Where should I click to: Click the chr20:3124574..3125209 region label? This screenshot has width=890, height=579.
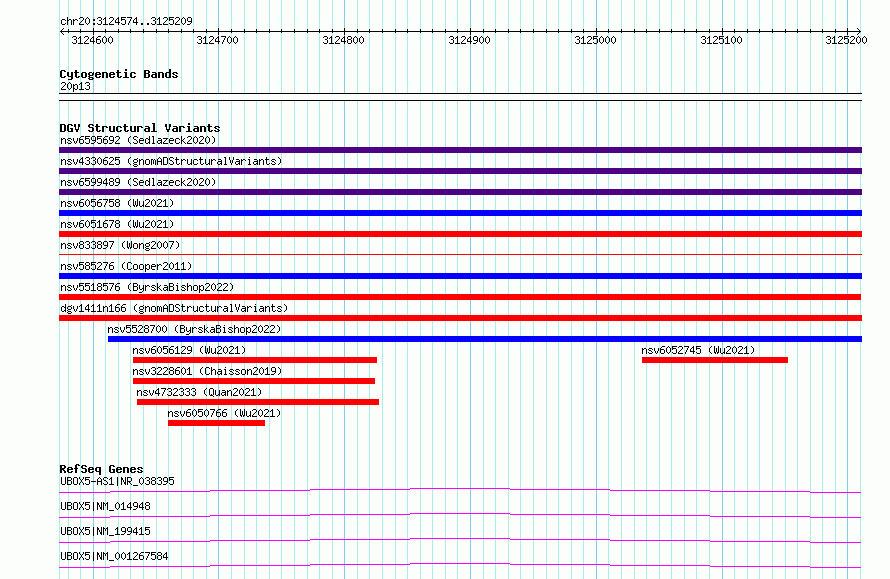(126, 22)
